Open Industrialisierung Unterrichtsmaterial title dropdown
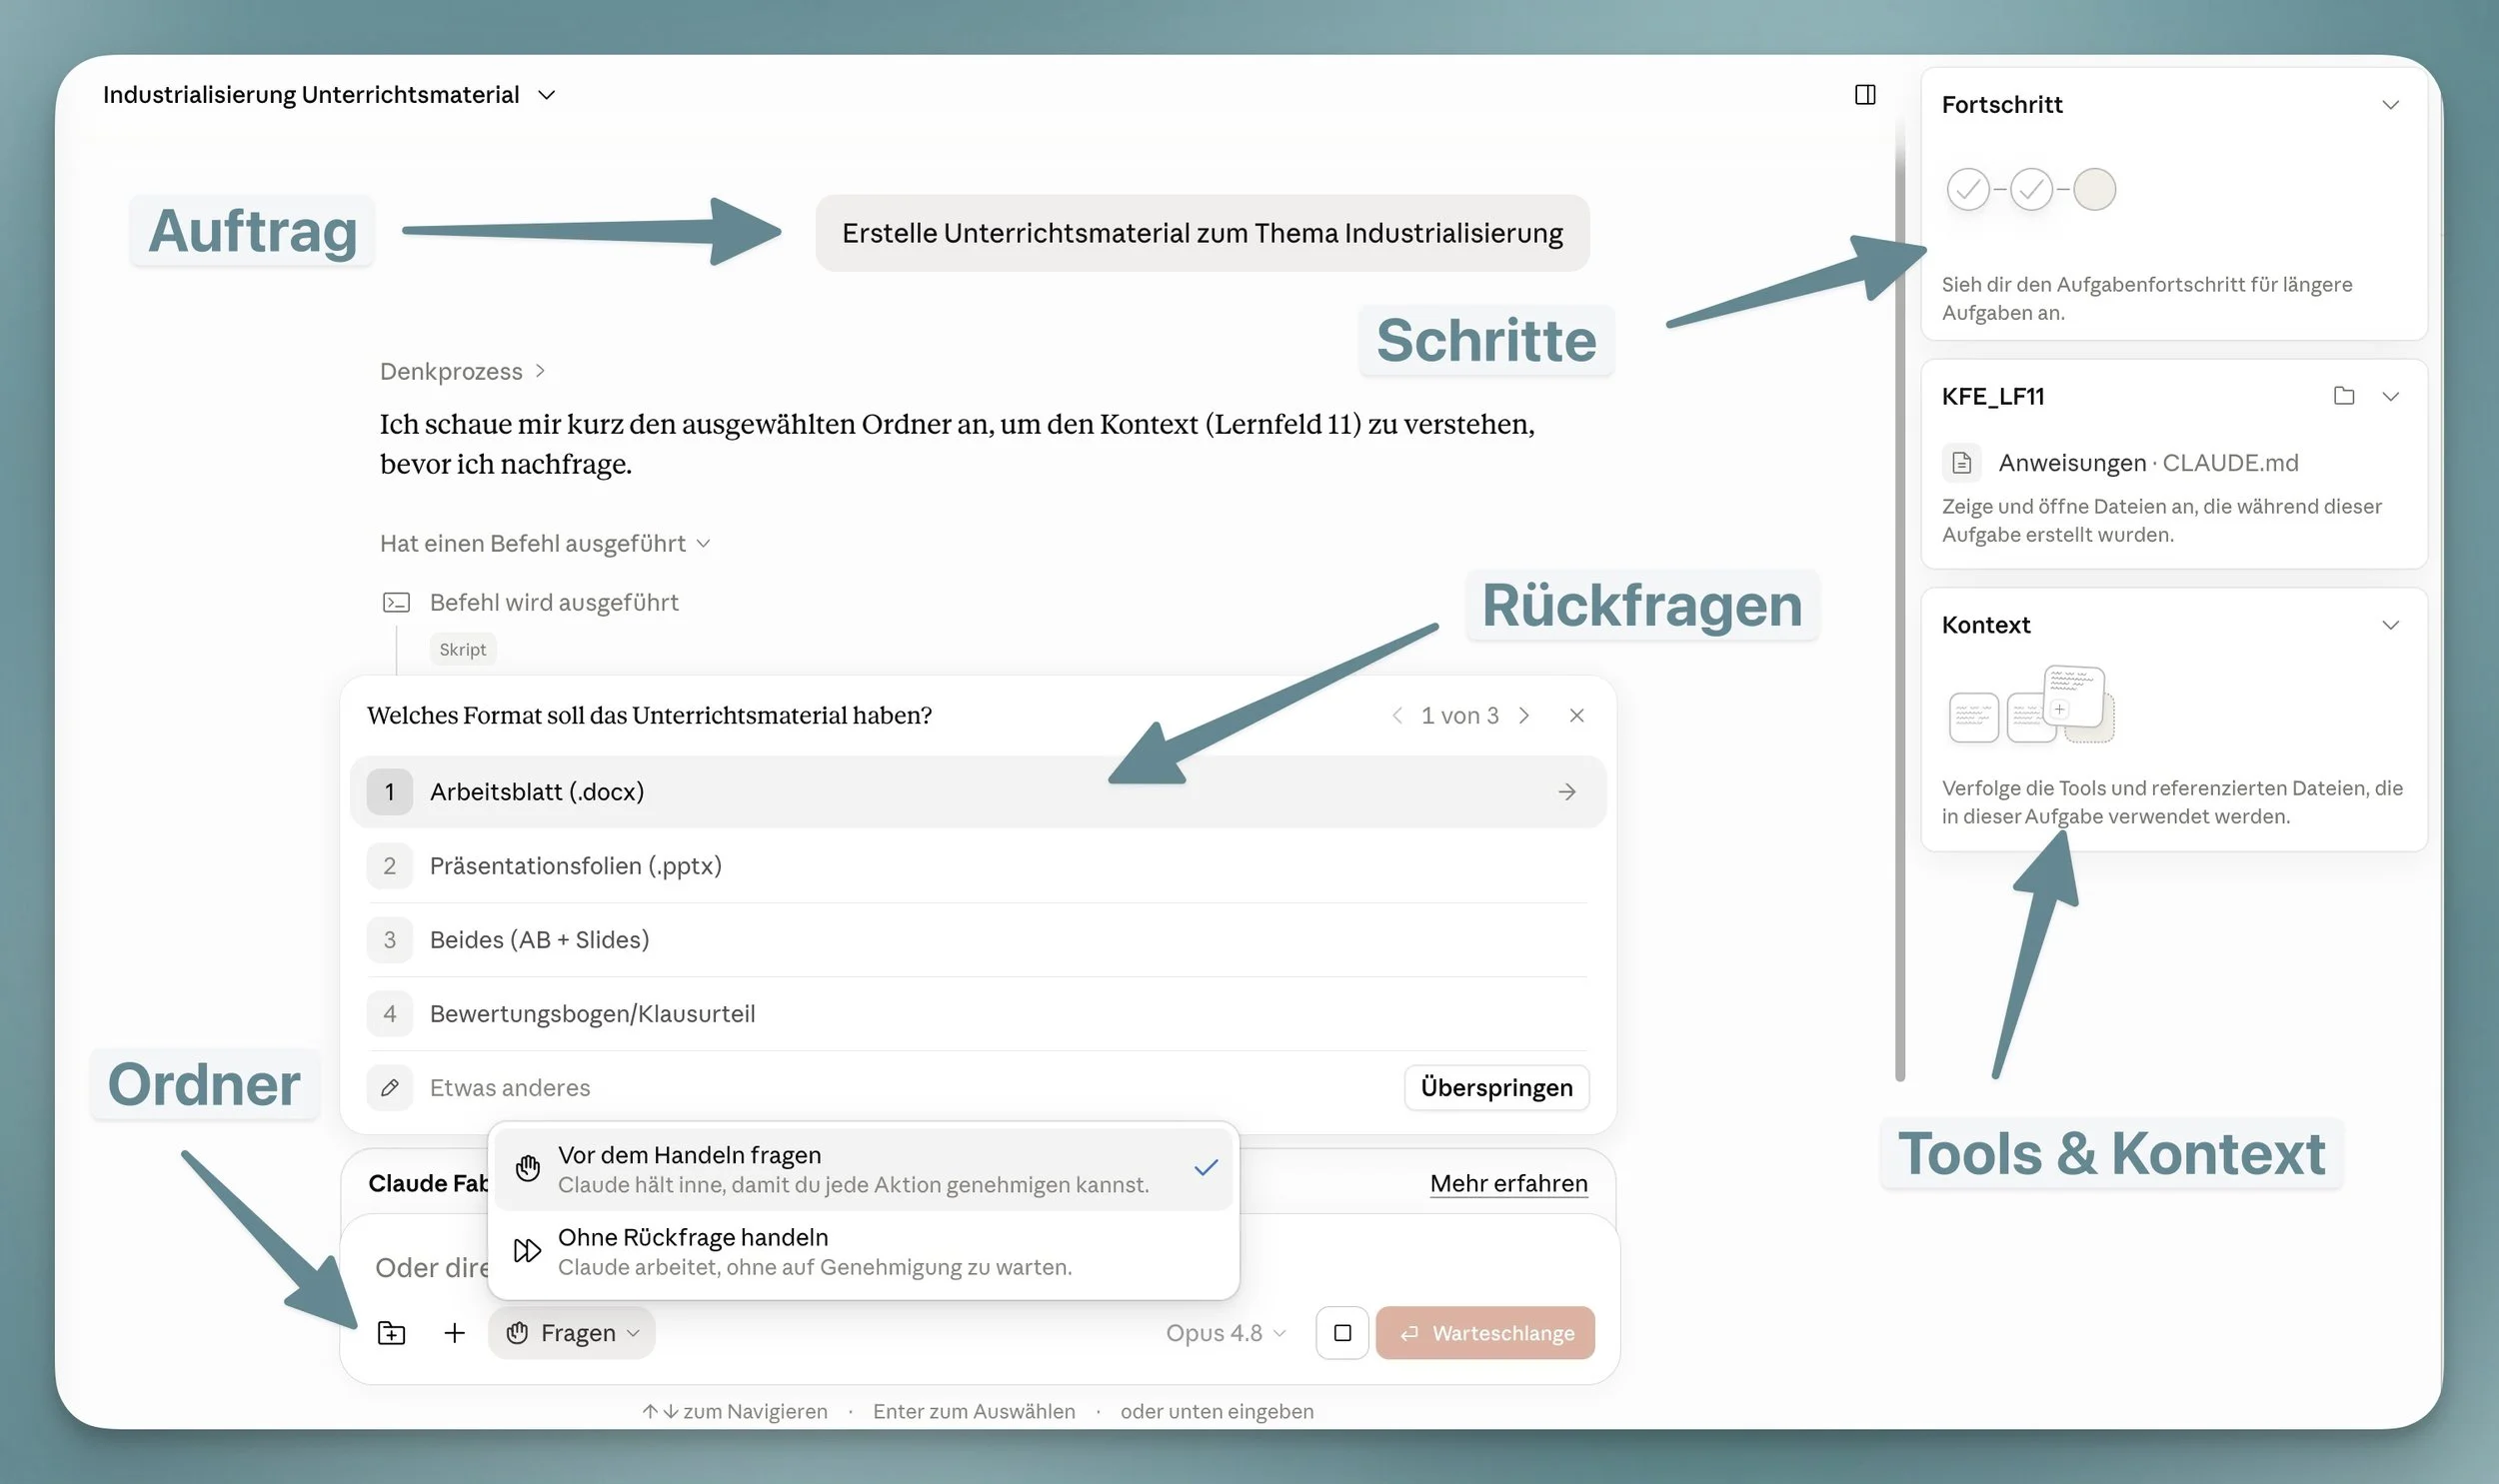Image resolution: width=2499 pixels, height=1484 pixels. coord(329,95)
